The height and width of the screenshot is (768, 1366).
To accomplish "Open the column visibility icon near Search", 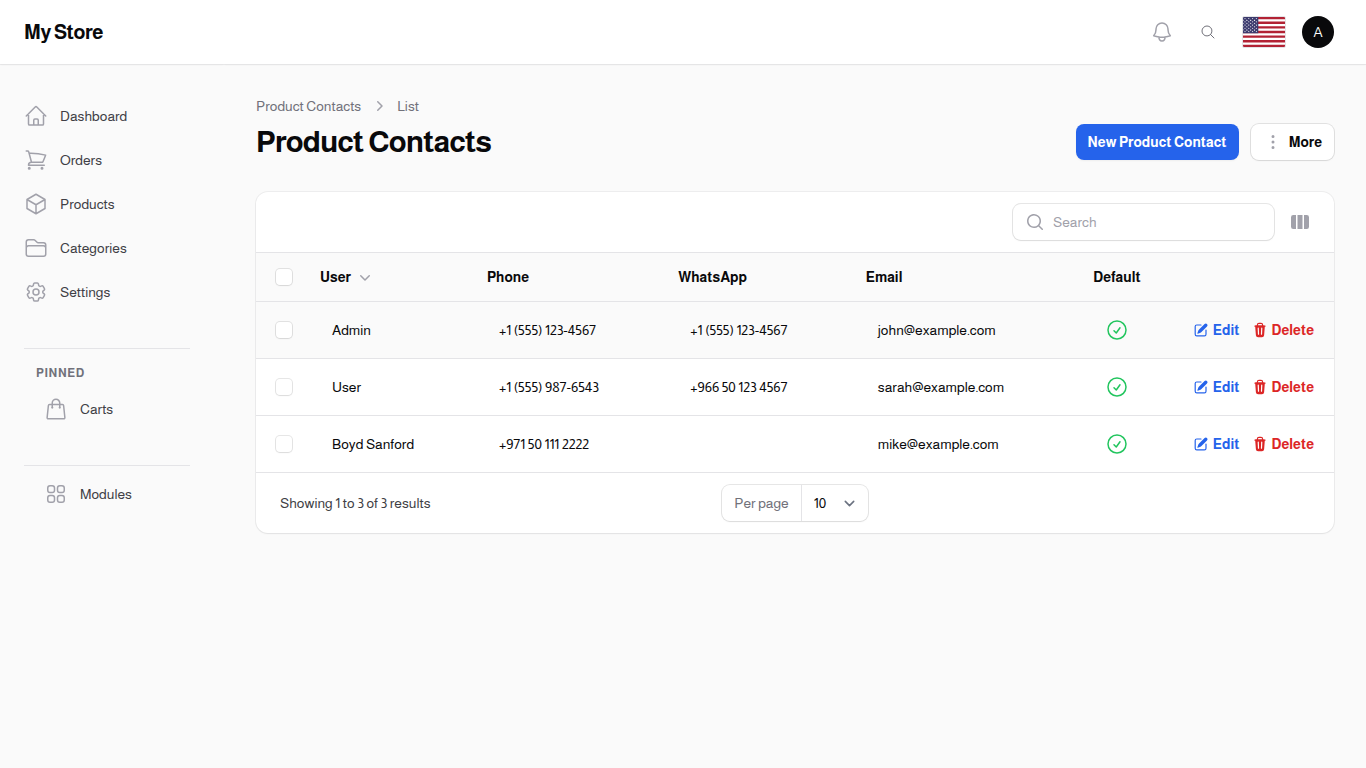I will point(1300,222).
